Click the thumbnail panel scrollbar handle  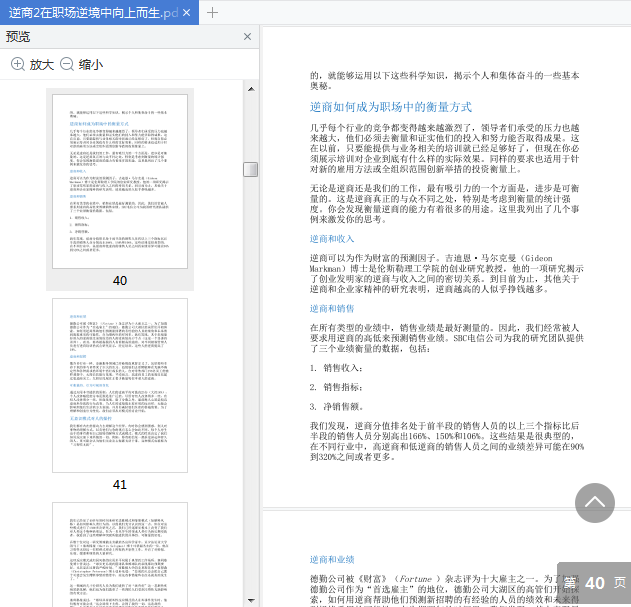pyautogui.click(x=250, y=169)
